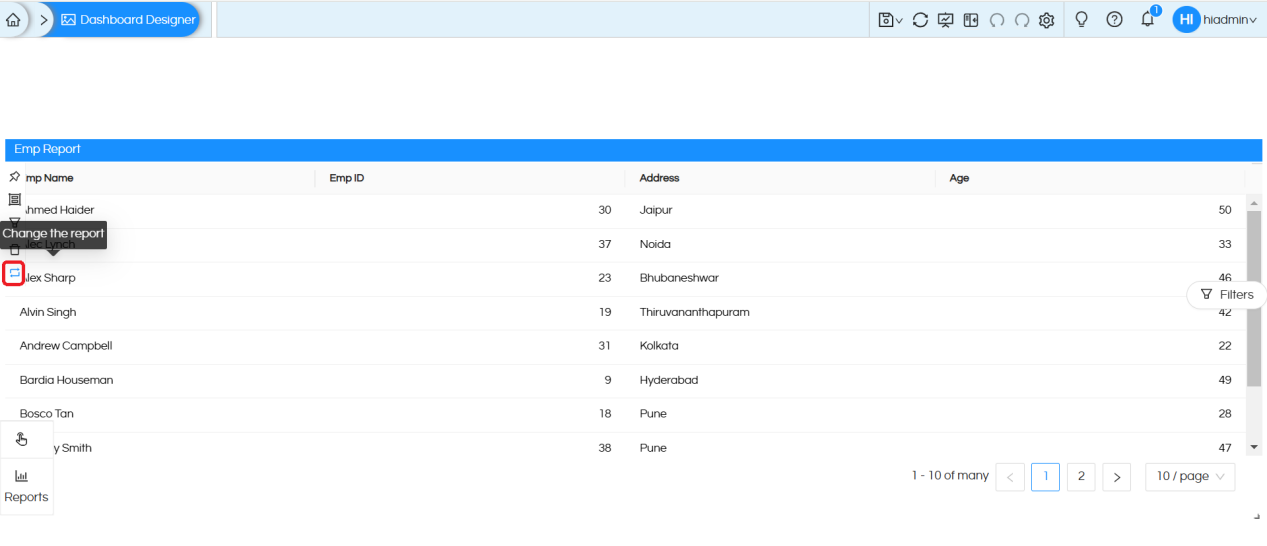
Task: Expand the hiadmin user menu
Action: point(1230,20)
